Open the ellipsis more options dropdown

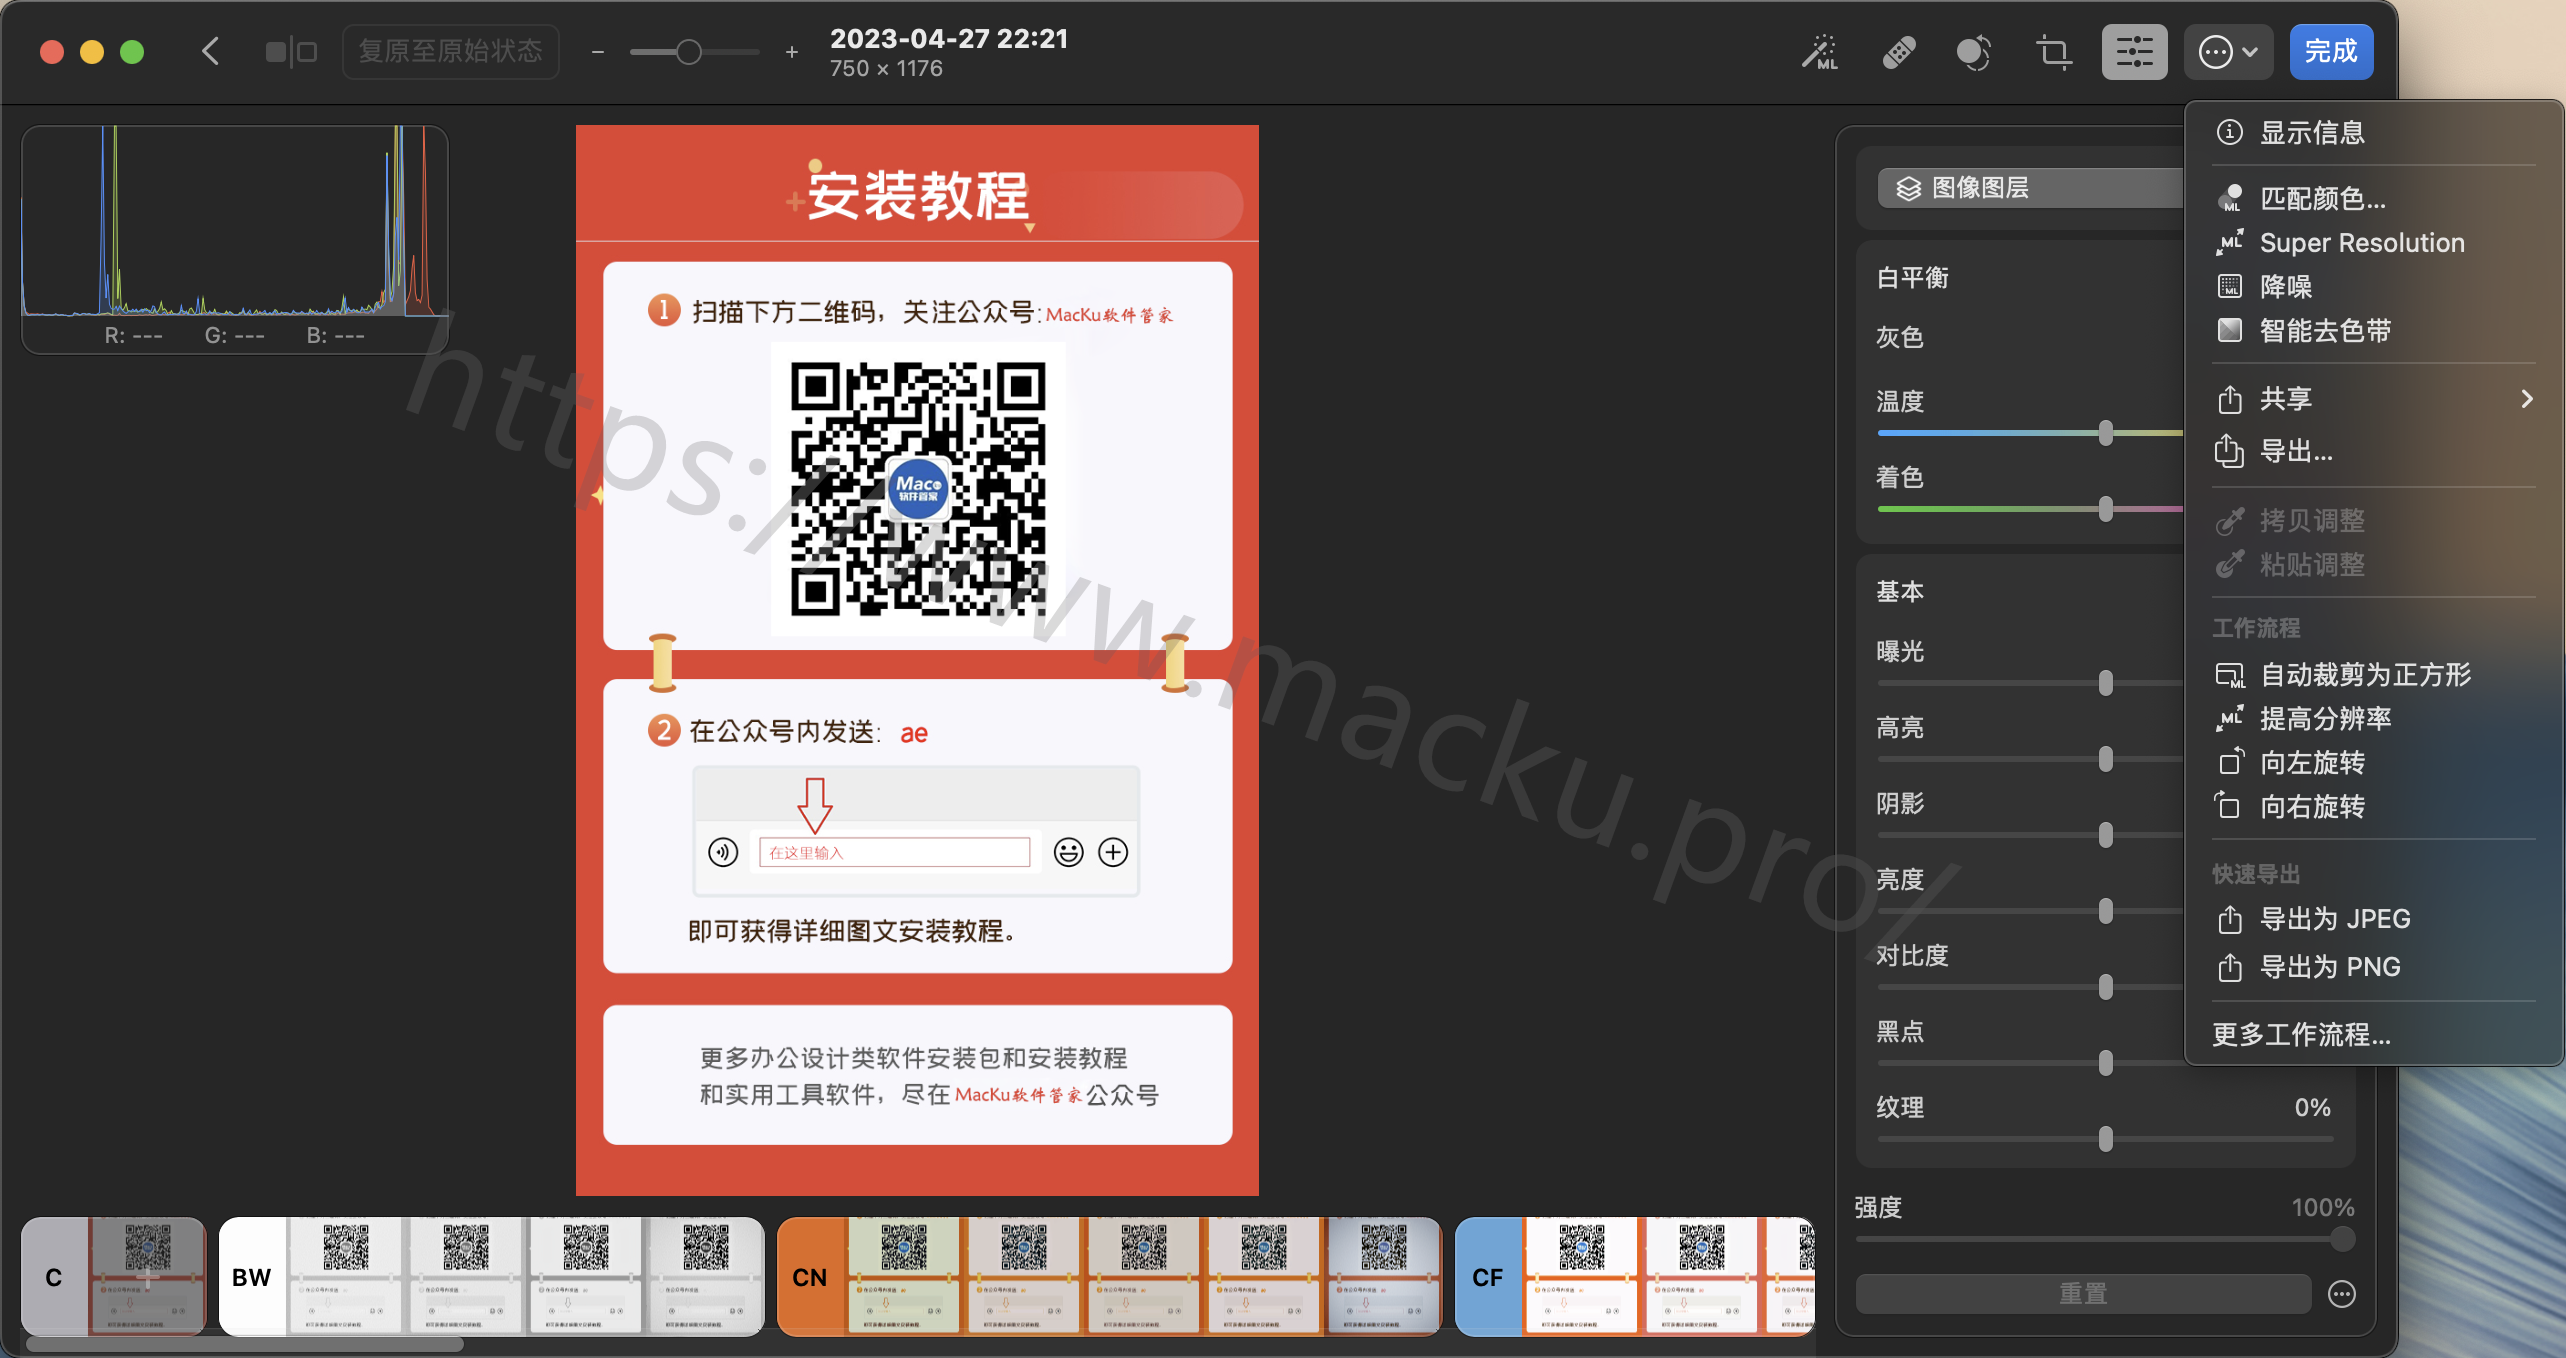pos(2228,52)
